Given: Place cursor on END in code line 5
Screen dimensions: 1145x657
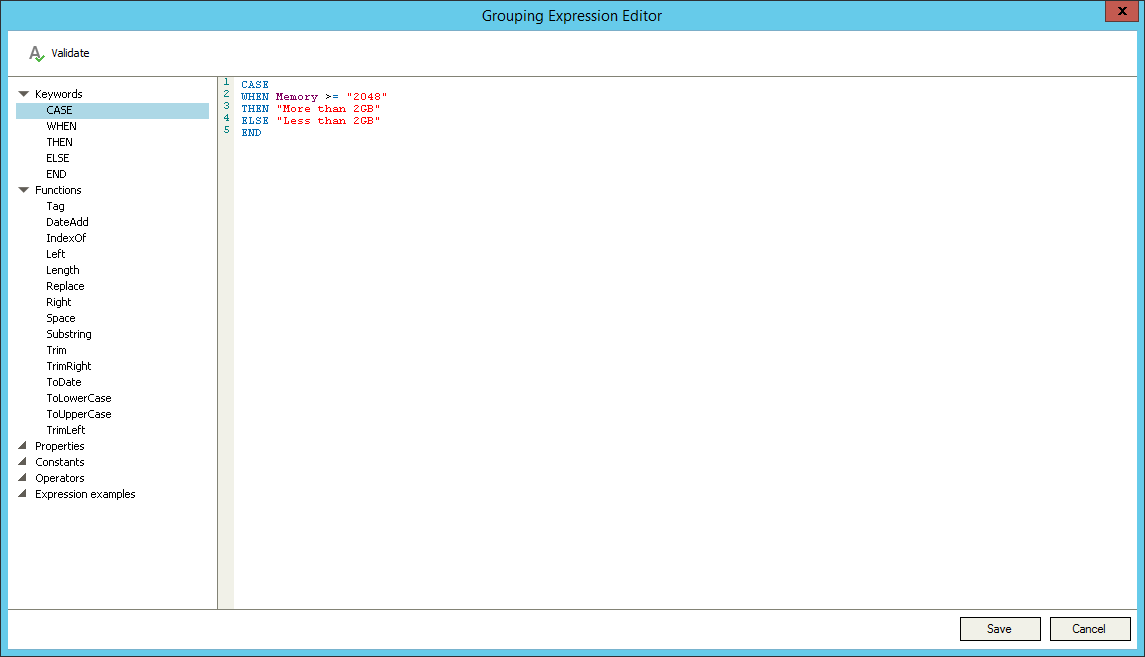Looking at the screenshot, I should point(251,133).
